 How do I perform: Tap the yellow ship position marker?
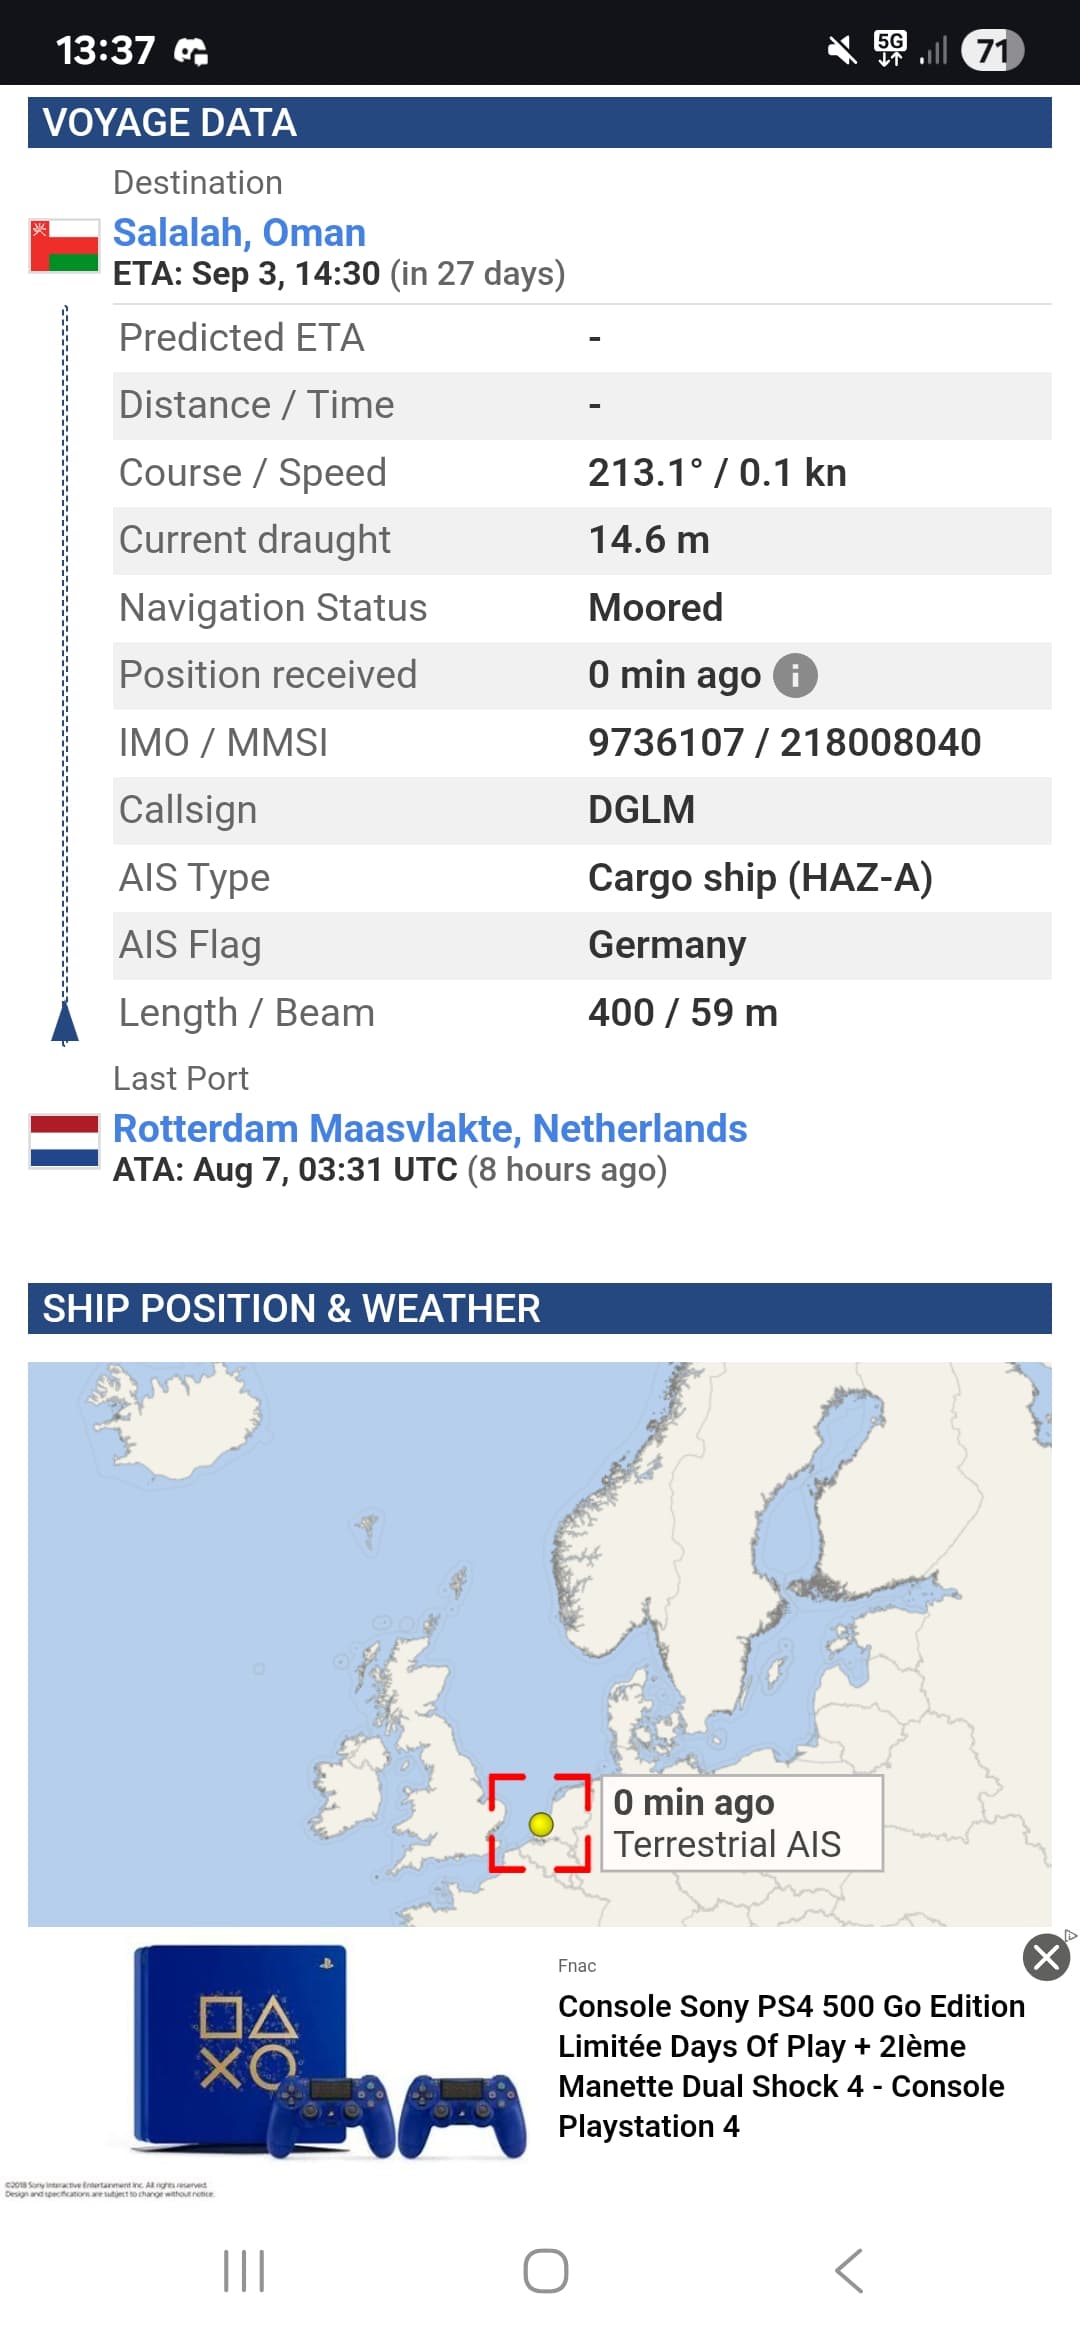541,1824
